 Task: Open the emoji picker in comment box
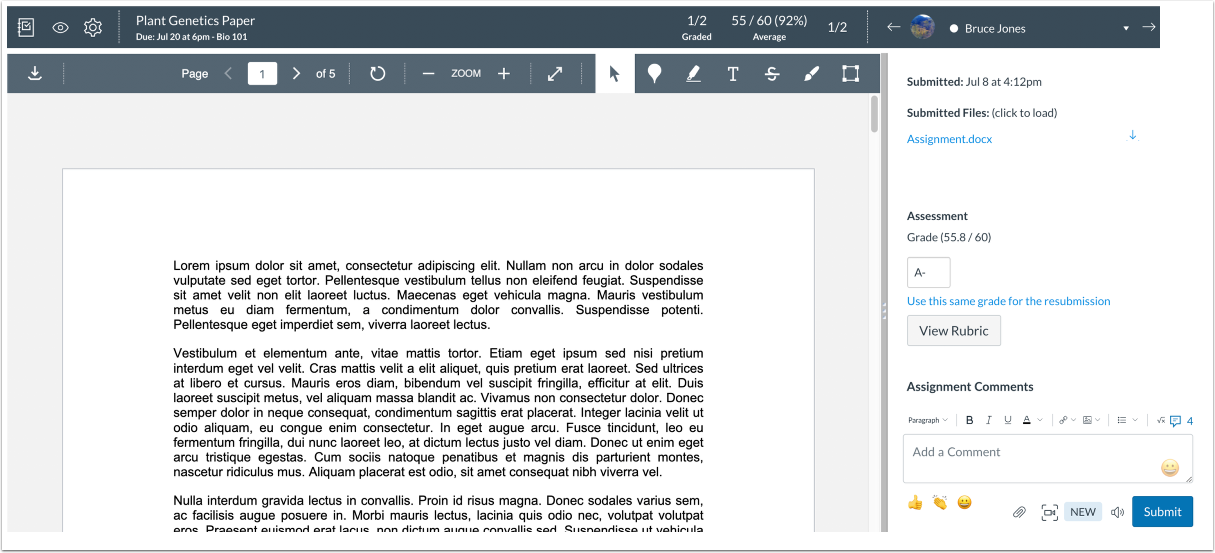click(1169, 468)
